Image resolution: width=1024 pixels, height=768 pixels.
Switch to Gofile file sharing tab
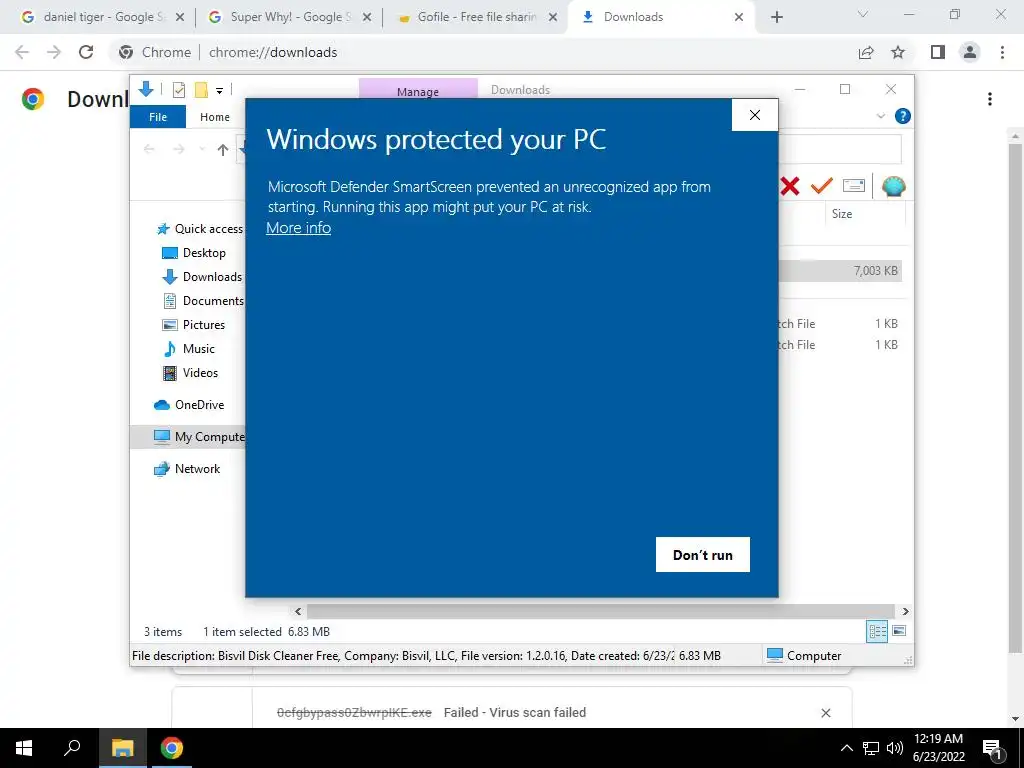(x=478, y=17)
